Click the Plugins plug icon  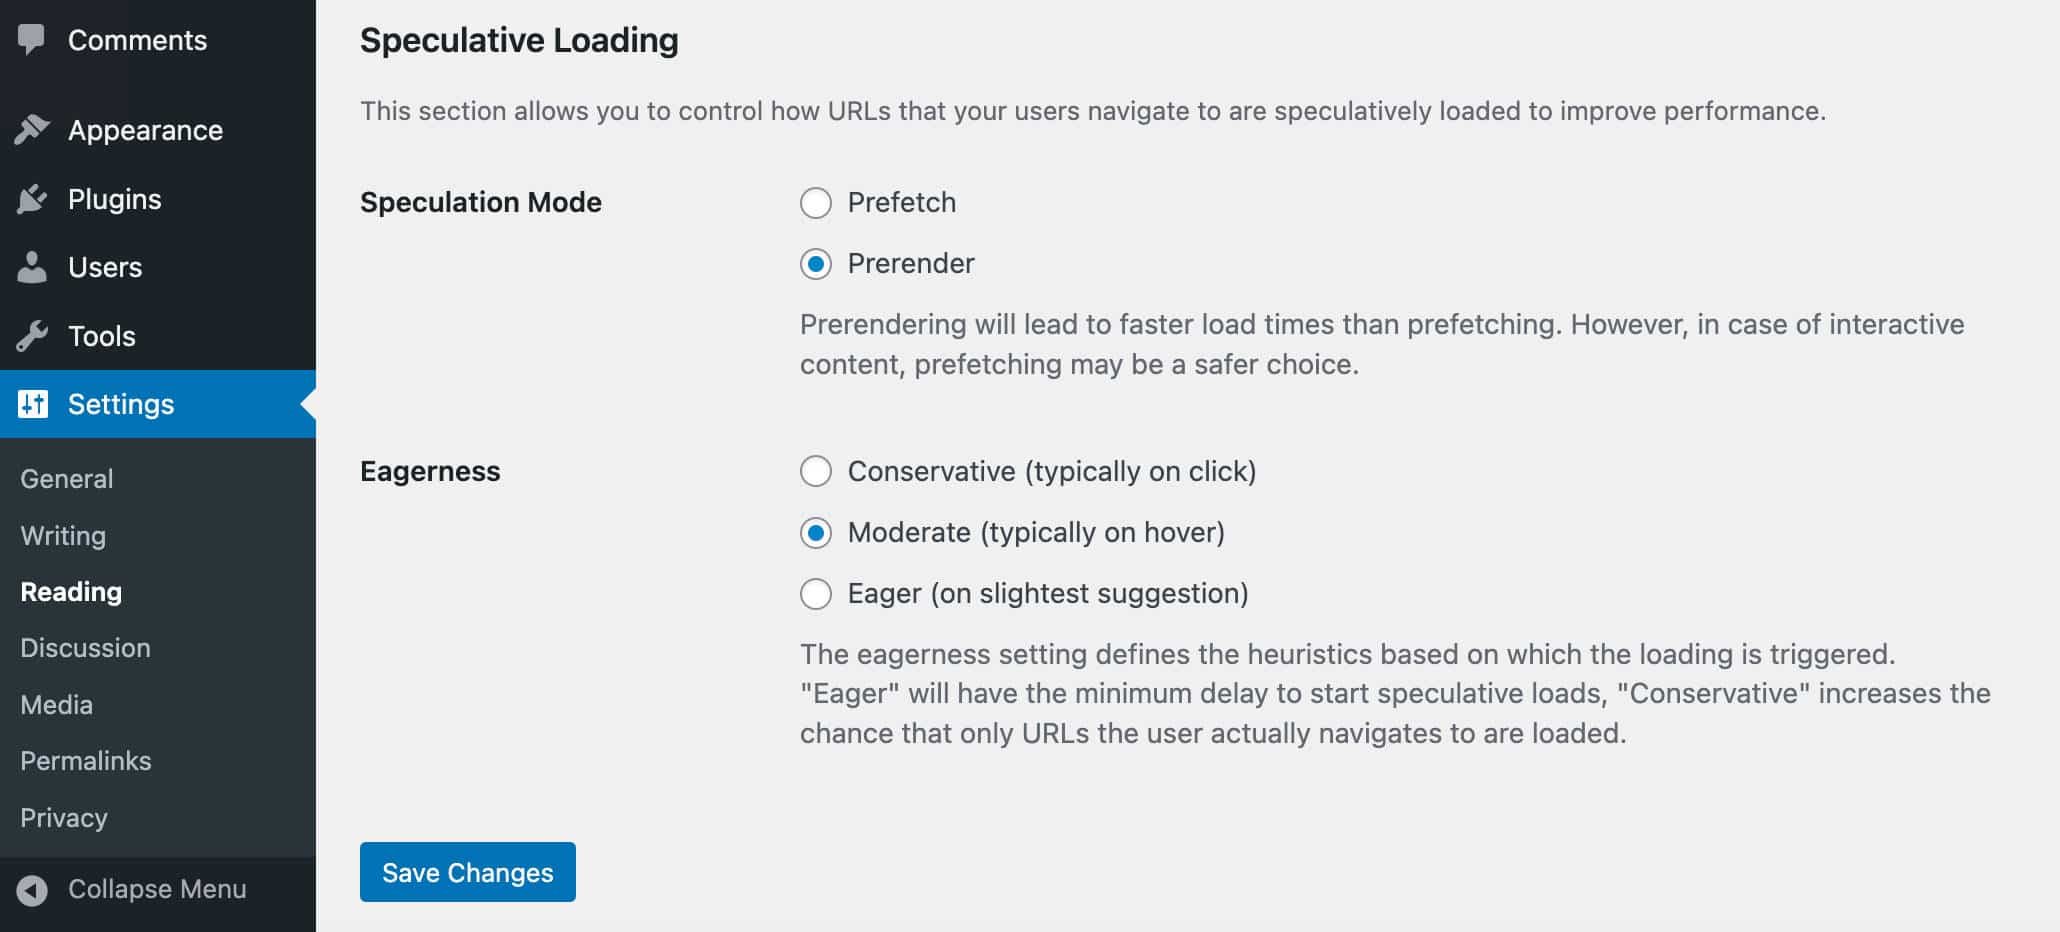32,198
